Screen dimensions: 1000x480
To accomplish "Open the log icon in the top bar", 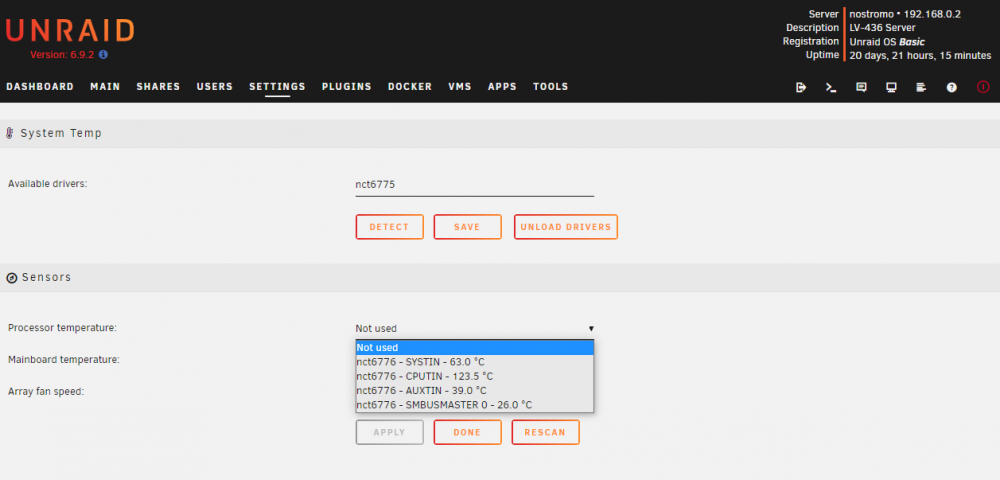I will point(921,87).
